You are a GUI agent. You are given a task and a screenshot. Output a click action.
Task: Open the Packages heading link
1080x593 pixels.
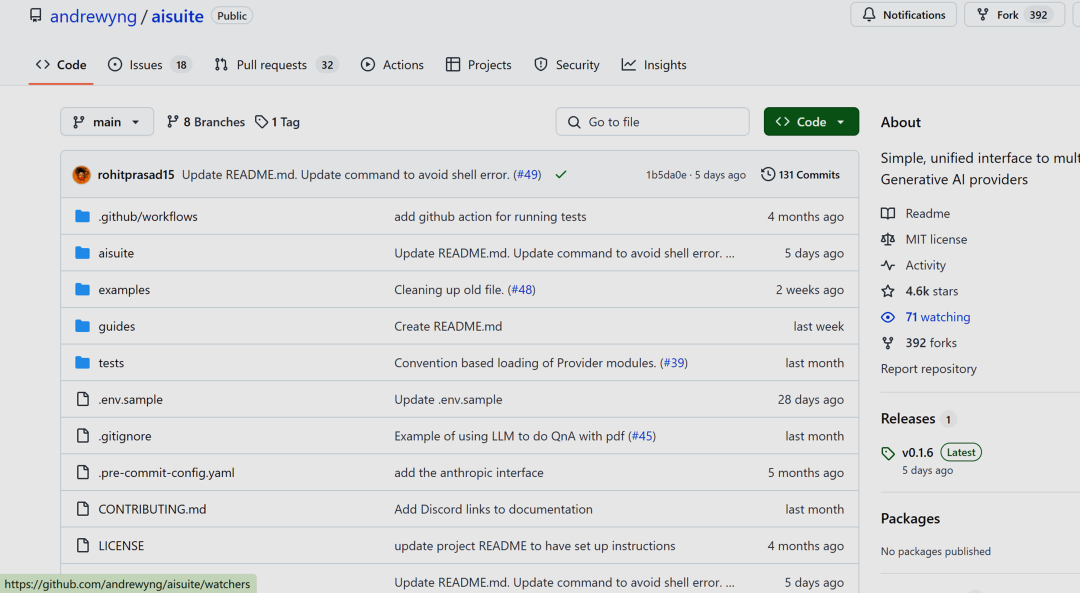910,519
